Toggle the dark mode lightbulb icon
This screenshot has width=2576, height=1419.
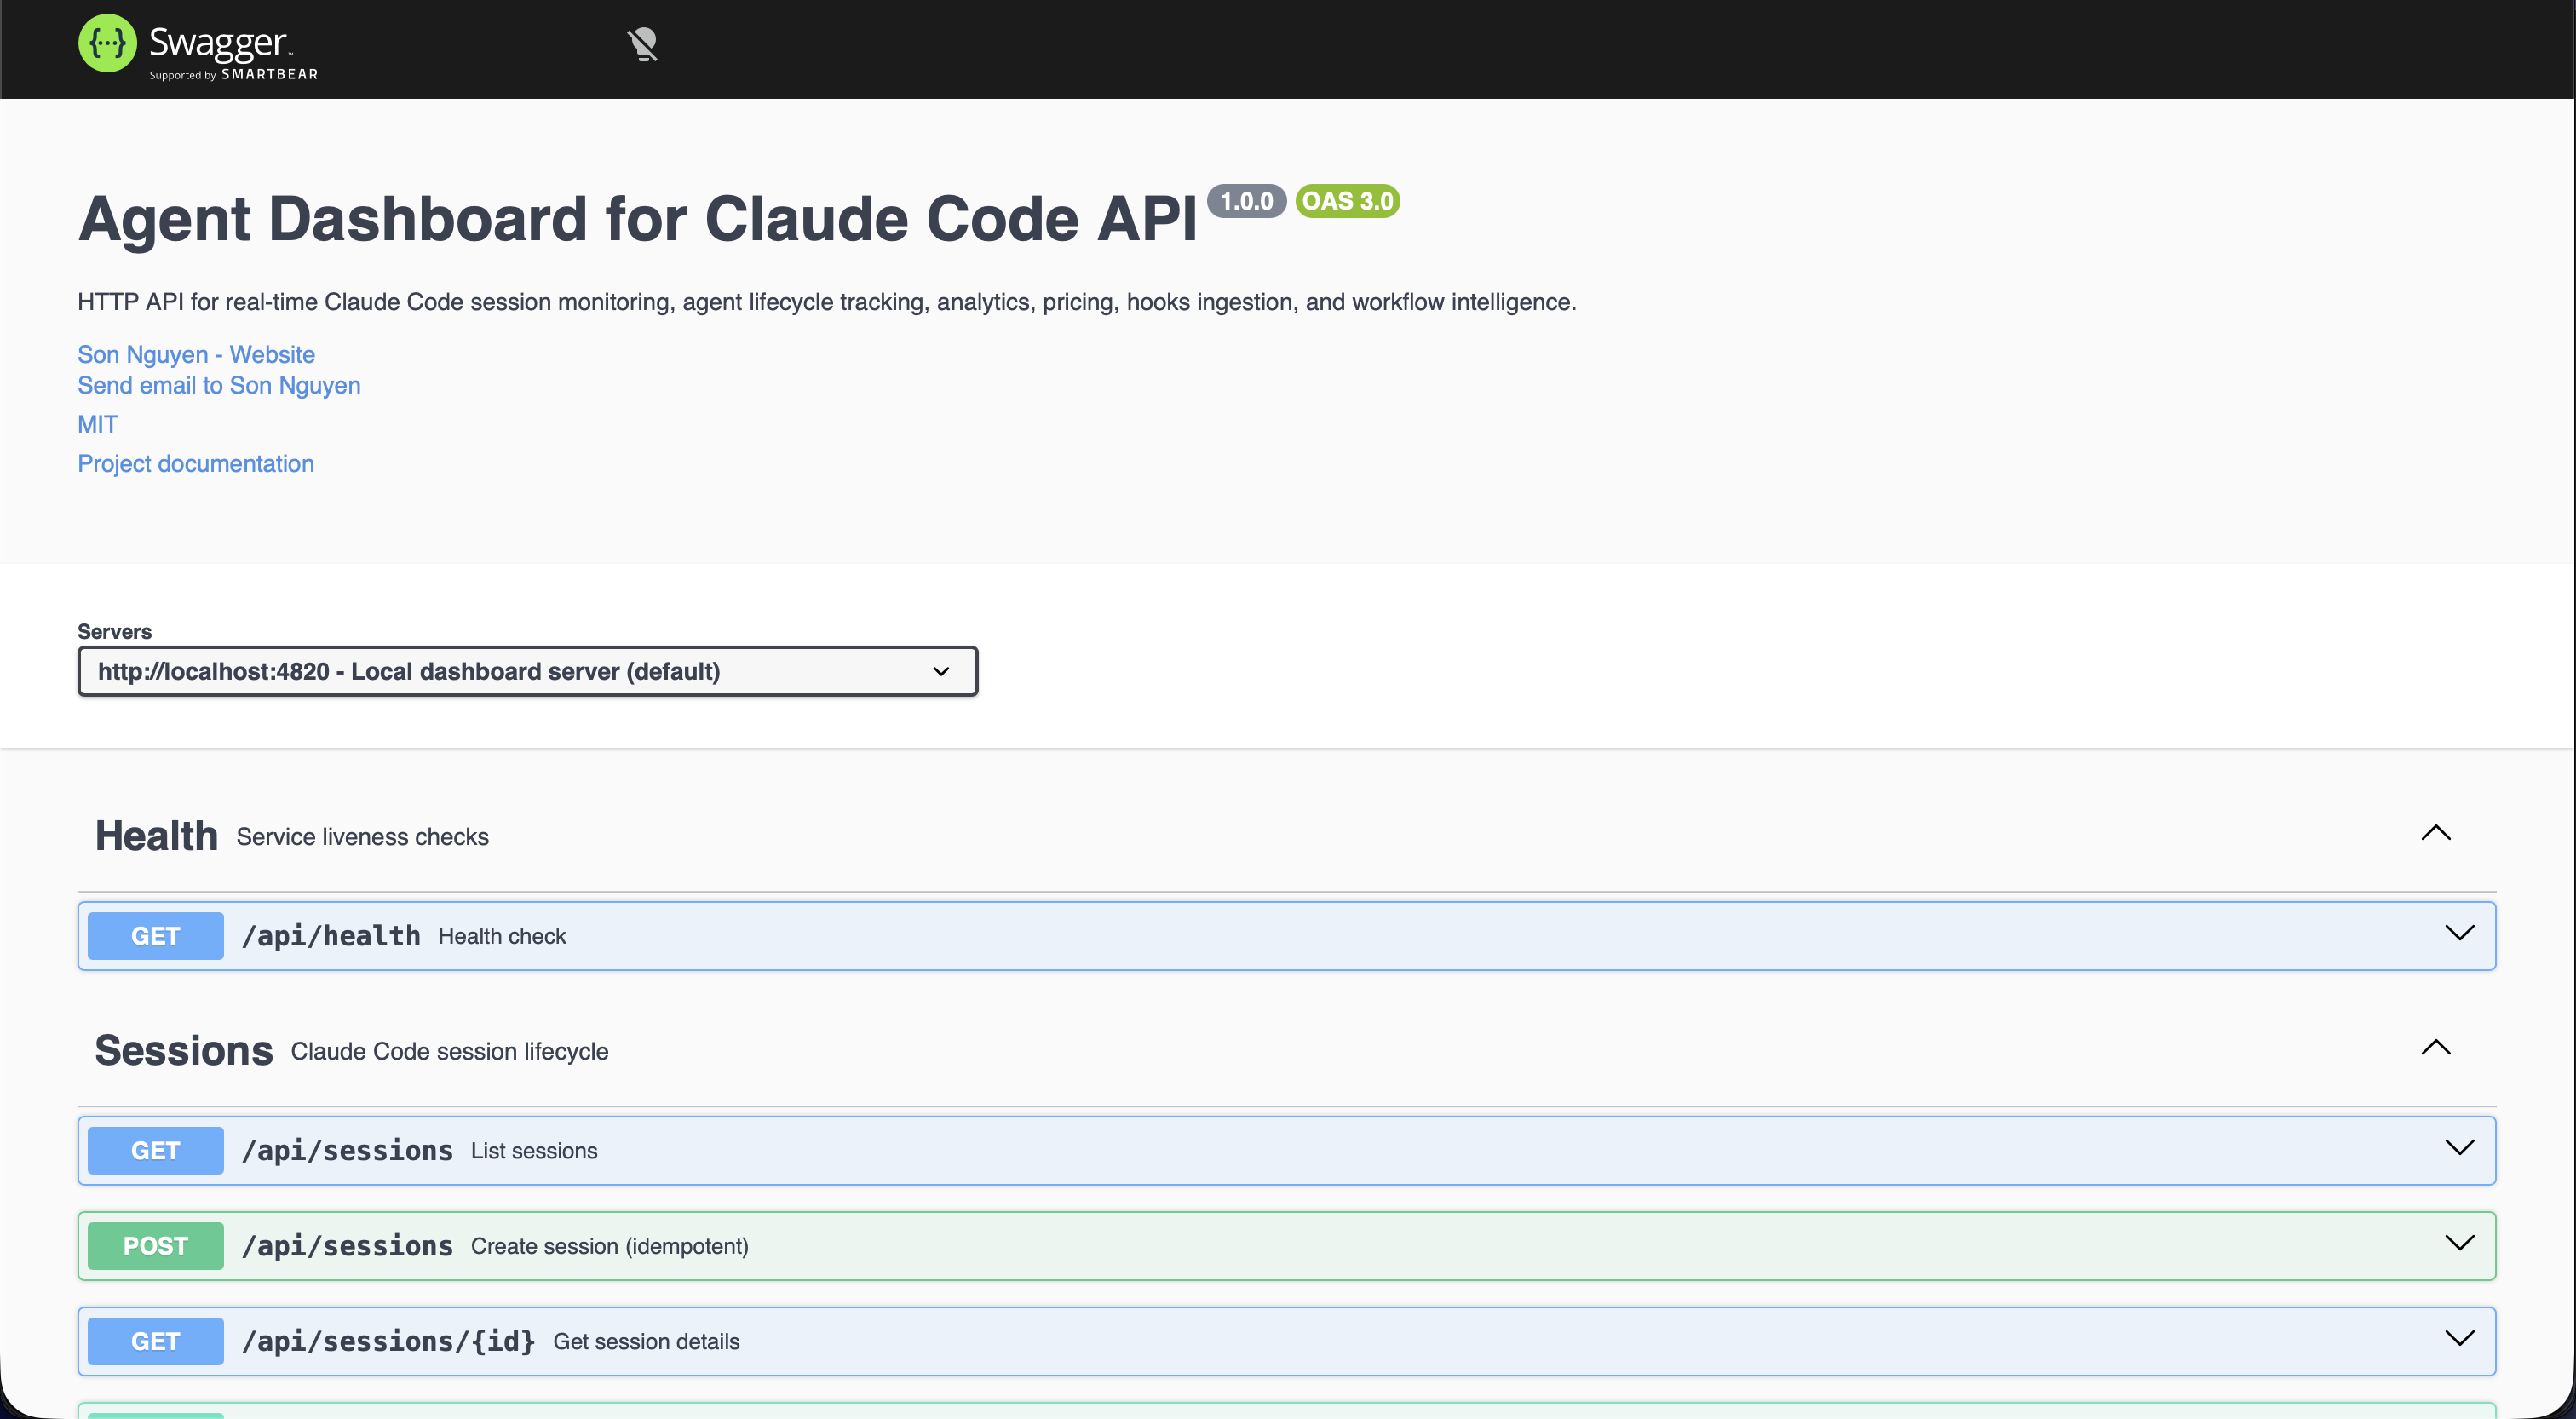coord(642,45)
